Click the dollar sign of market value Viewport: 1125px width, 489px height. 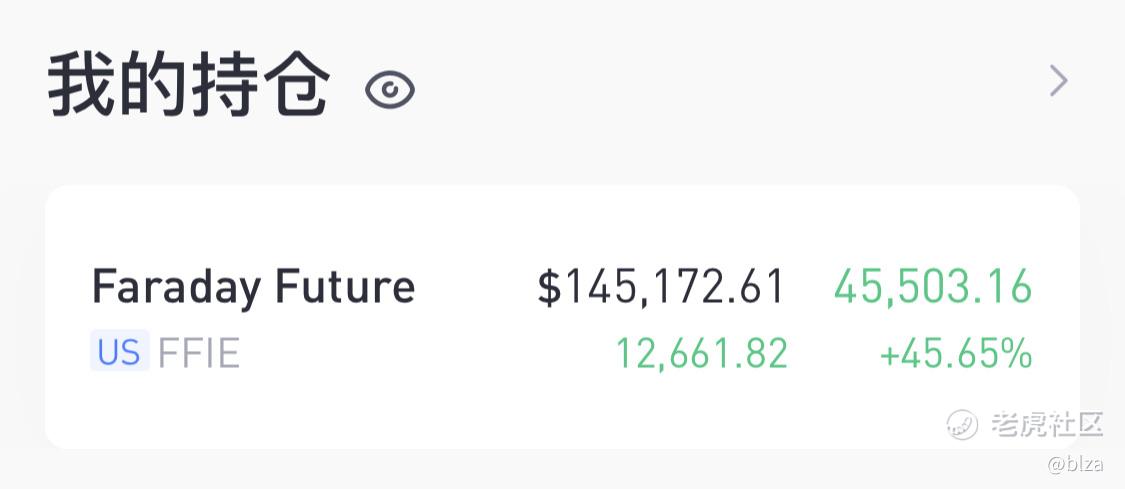(x=549, y=288)
